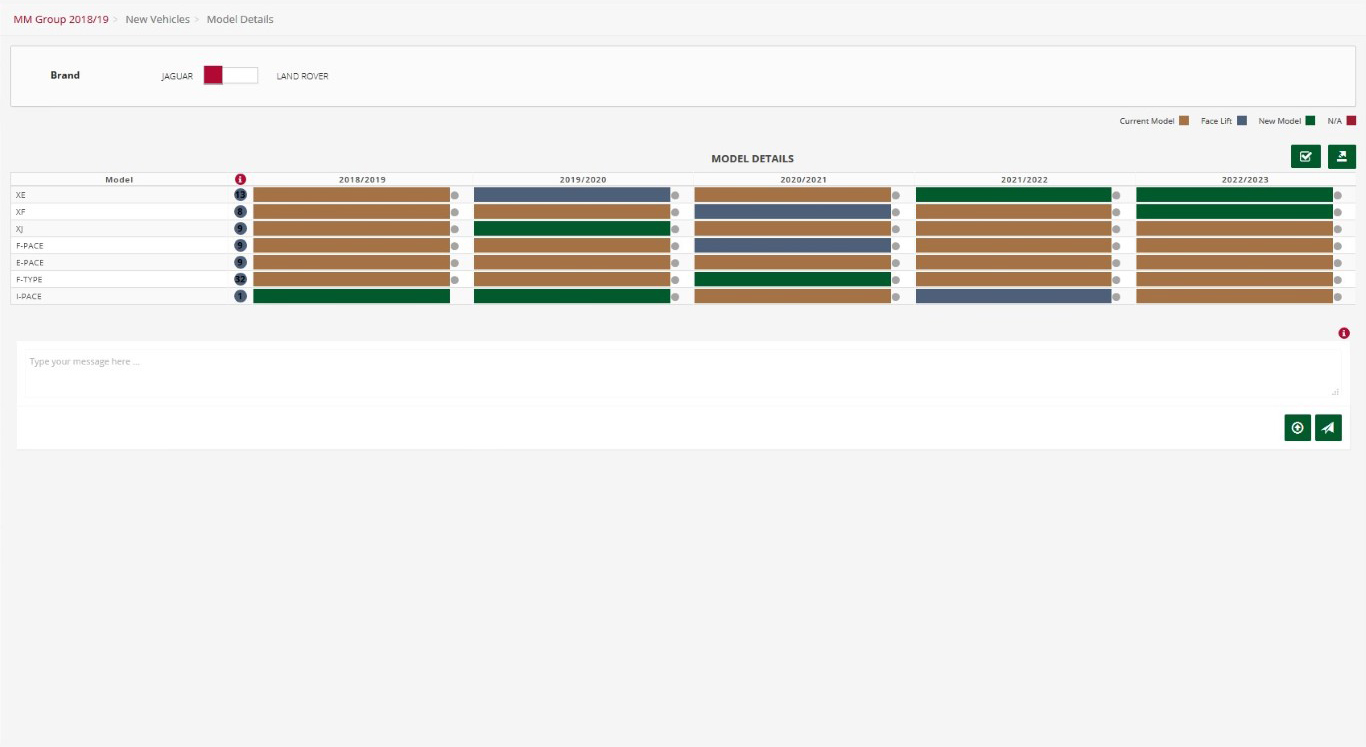This screenshot has height=747, width=1366.
Task: Open the I-PACE count badge showing 1
Action: click(240, 297)
